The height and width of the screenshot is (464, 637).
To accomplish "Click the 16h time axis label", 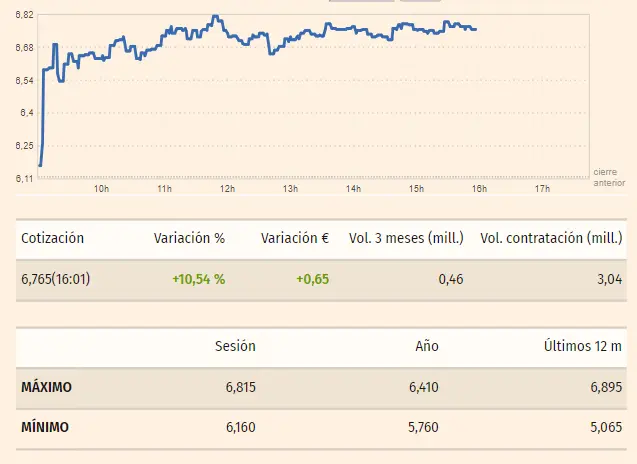I will (x=479, y=189).
